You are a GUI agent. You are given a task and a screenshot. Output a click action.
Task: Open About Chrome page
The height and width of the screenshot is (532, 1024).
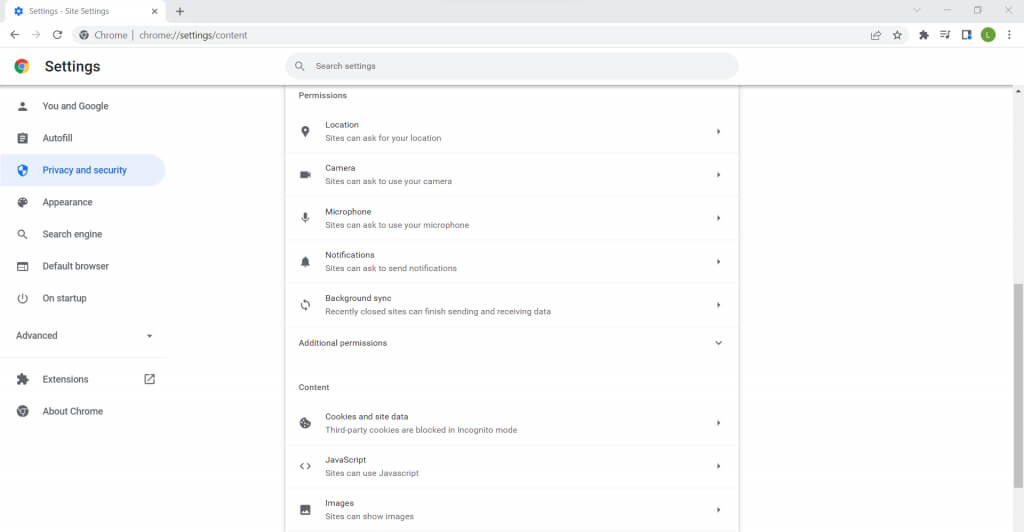72,411
